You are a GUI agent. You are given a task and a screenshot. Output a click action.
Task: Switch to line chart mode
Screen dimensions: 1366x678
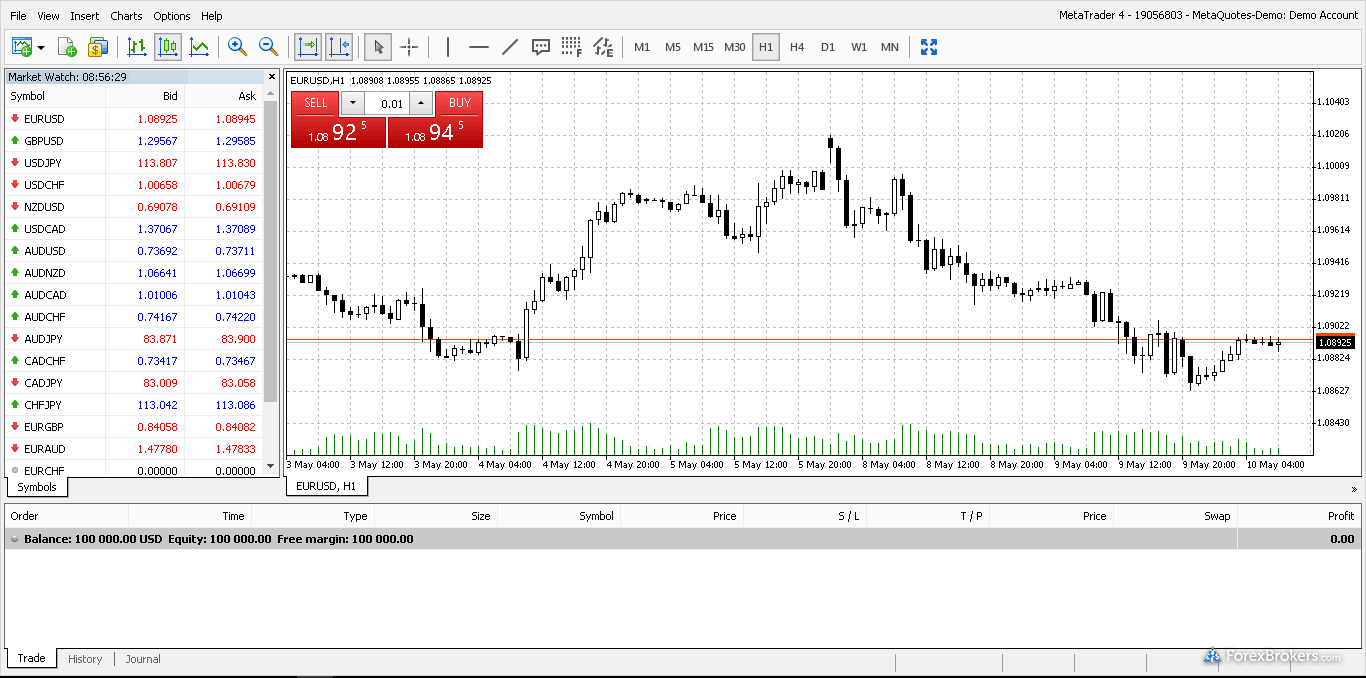point(199,46)
